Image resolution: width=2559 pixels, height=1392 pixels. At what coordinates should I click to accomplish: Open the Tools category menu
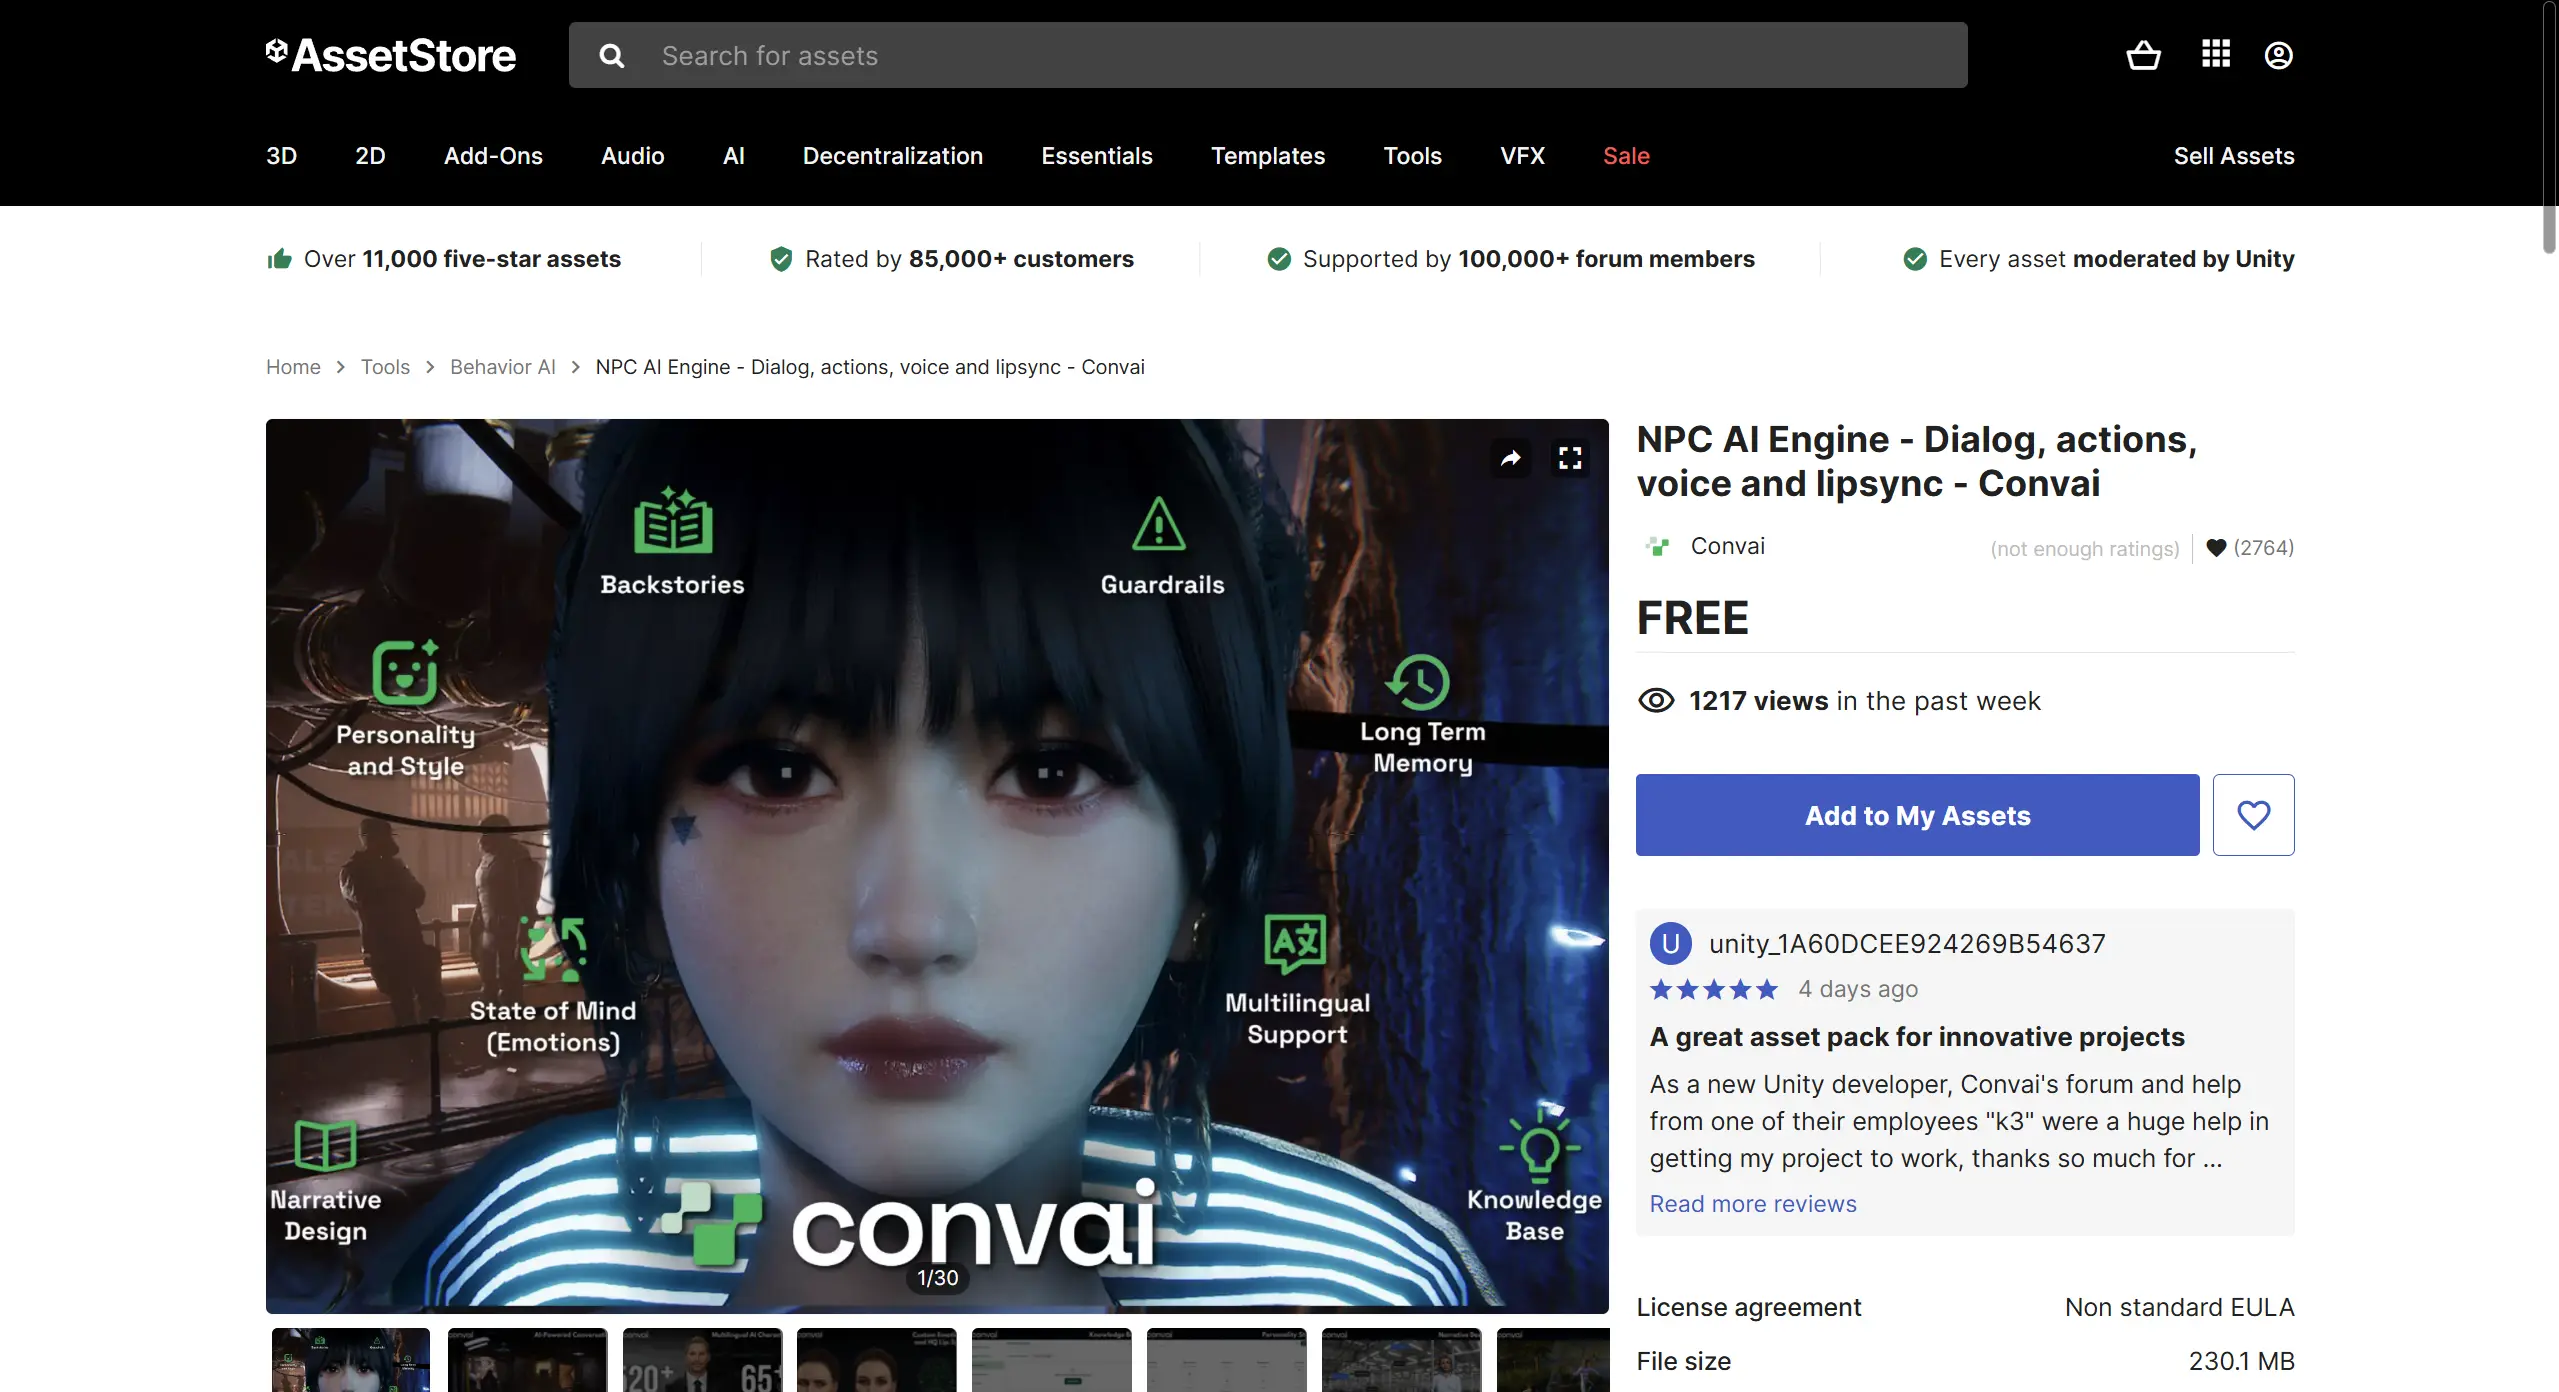pyautogui.click(x=1412, y=156)
